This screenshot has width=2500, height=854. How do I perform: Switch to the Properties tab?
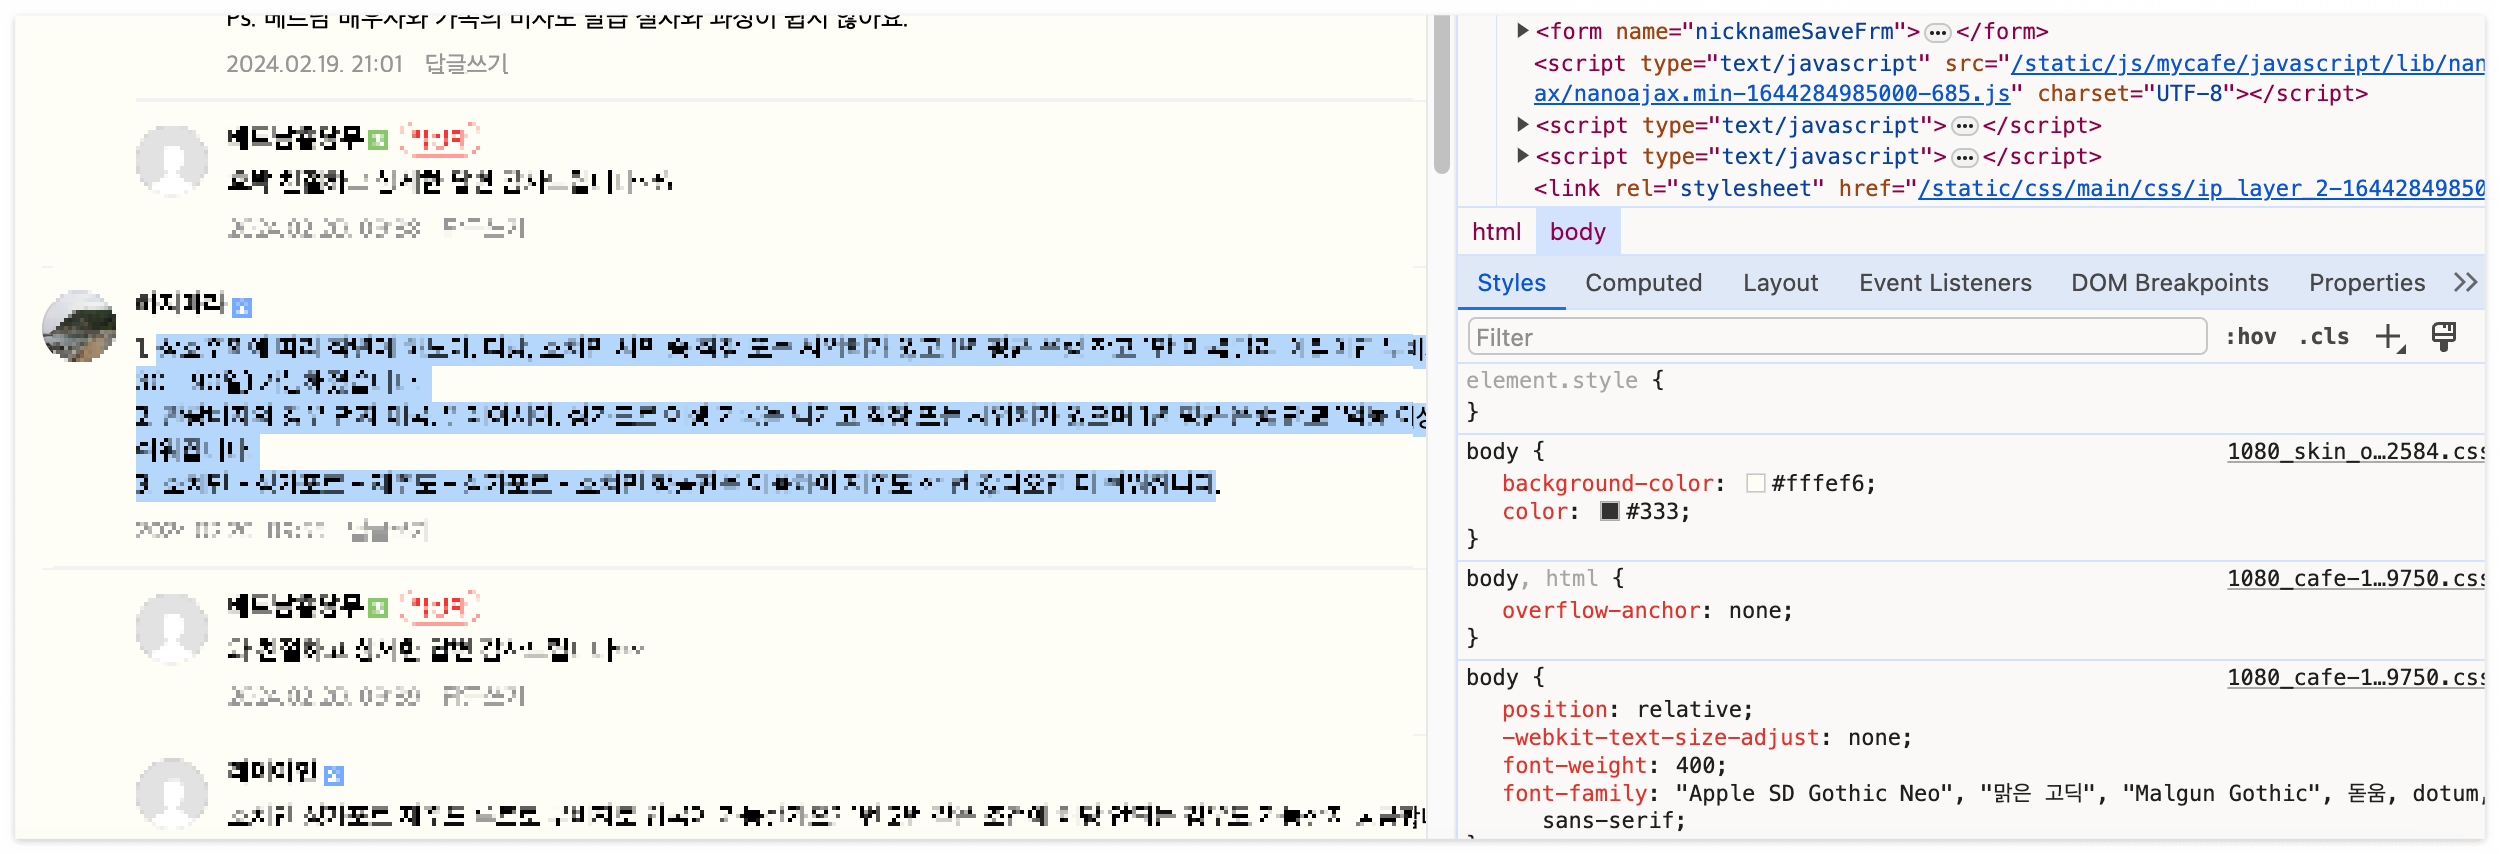(2366, 283)
